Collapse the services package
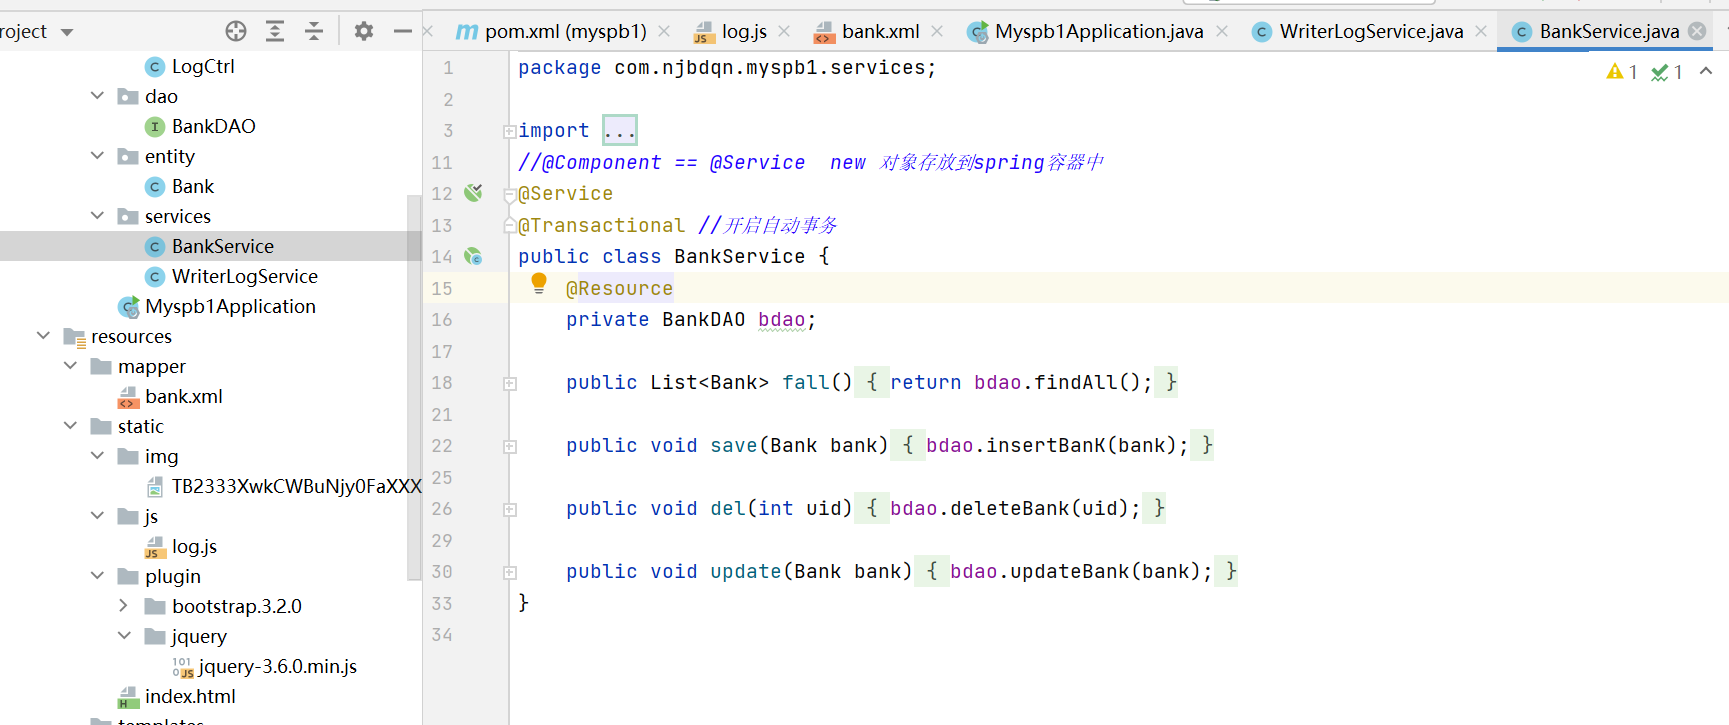 [x=97, y=216]
